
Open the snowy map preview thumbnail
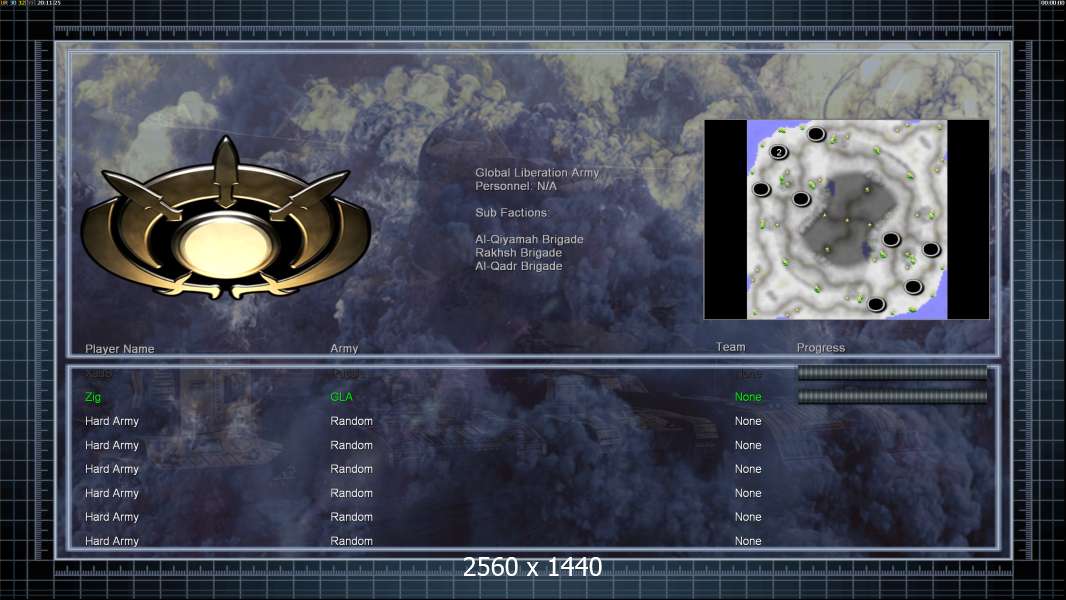(846, 219)
